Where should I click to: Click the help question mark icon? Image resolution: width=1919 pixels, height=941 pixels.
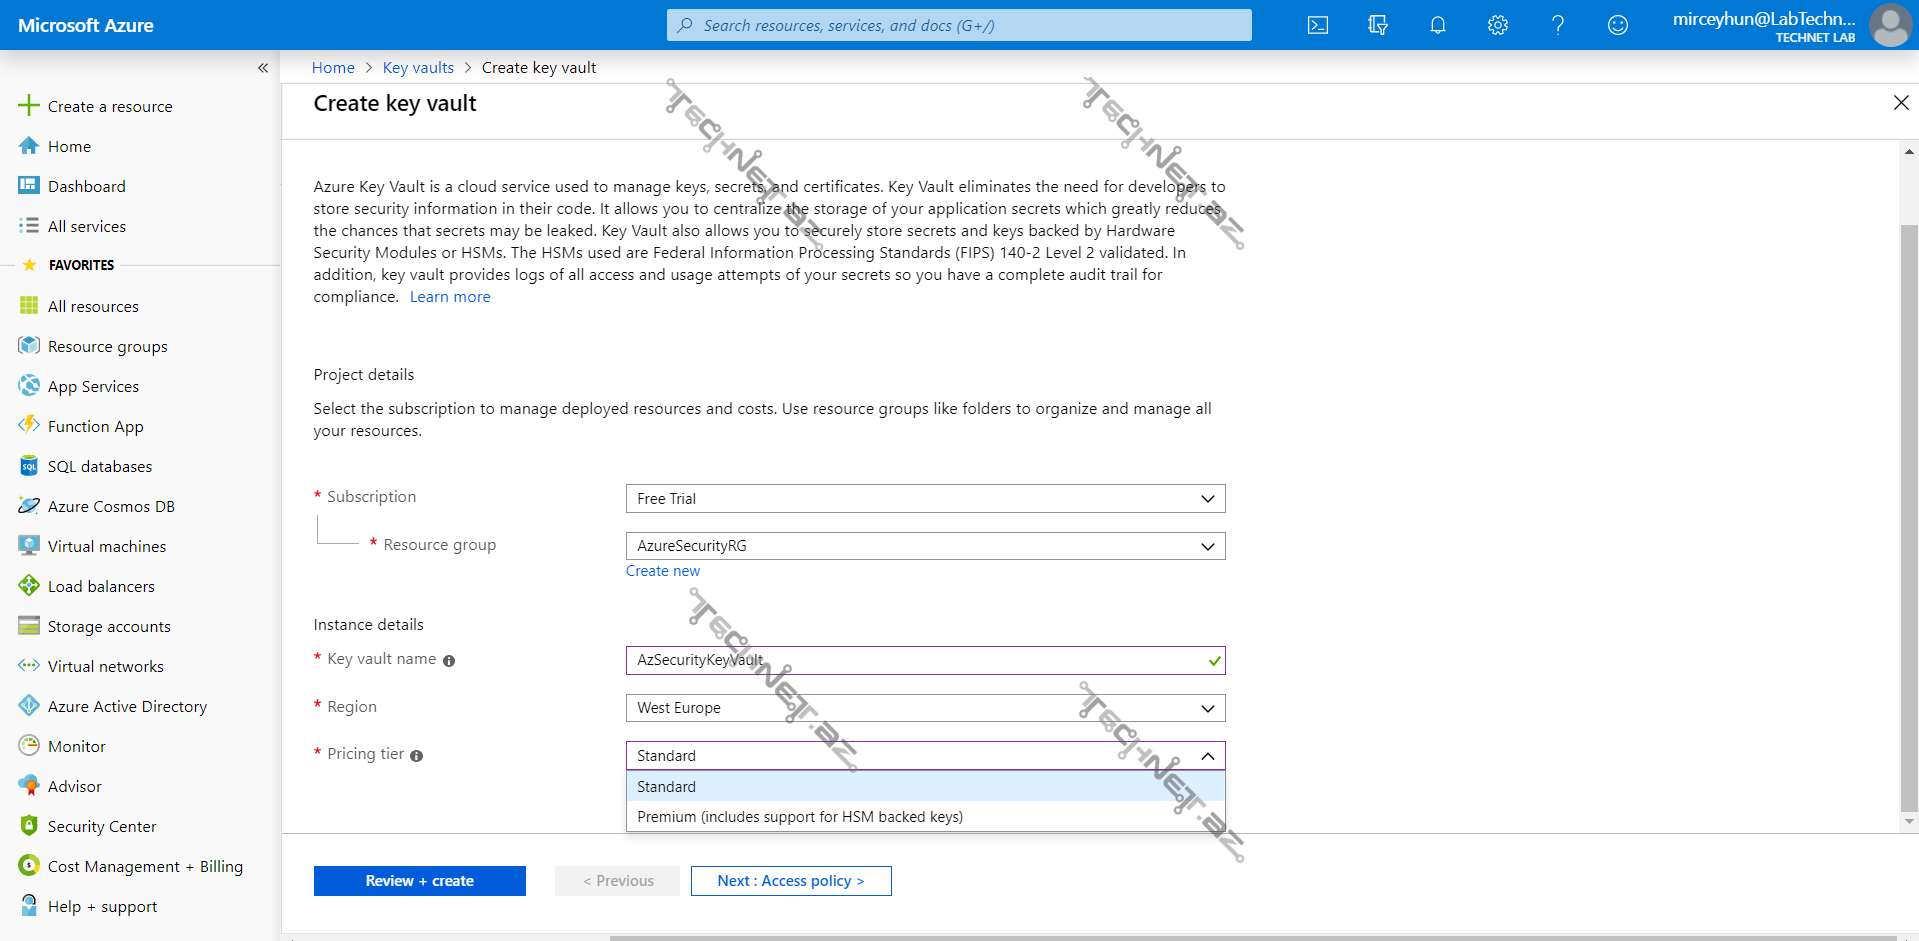1557,25
